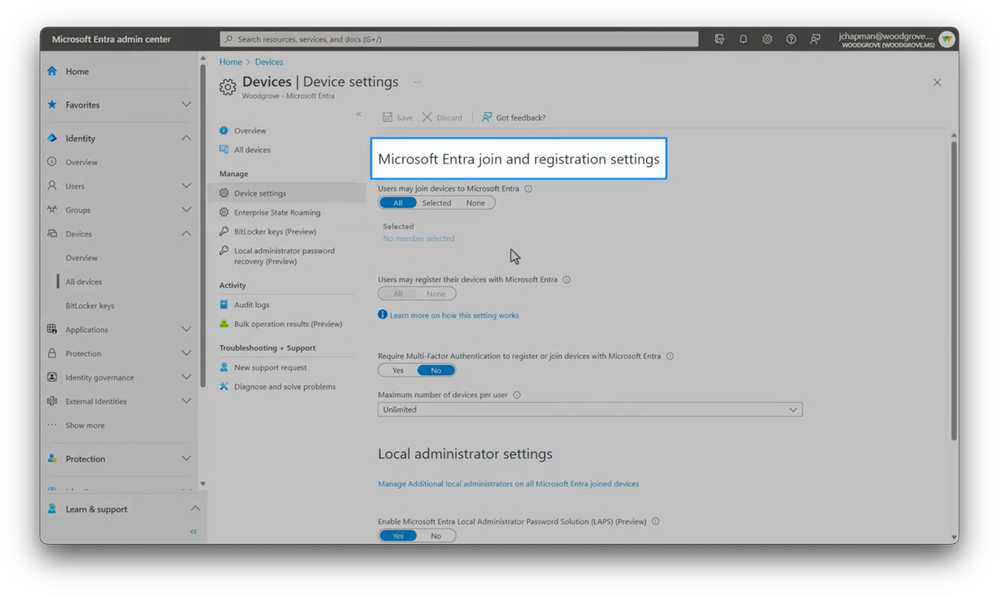Select All devices in left sidebar
The height and width of the screenshot is (597, 999).
pos(83,282)
